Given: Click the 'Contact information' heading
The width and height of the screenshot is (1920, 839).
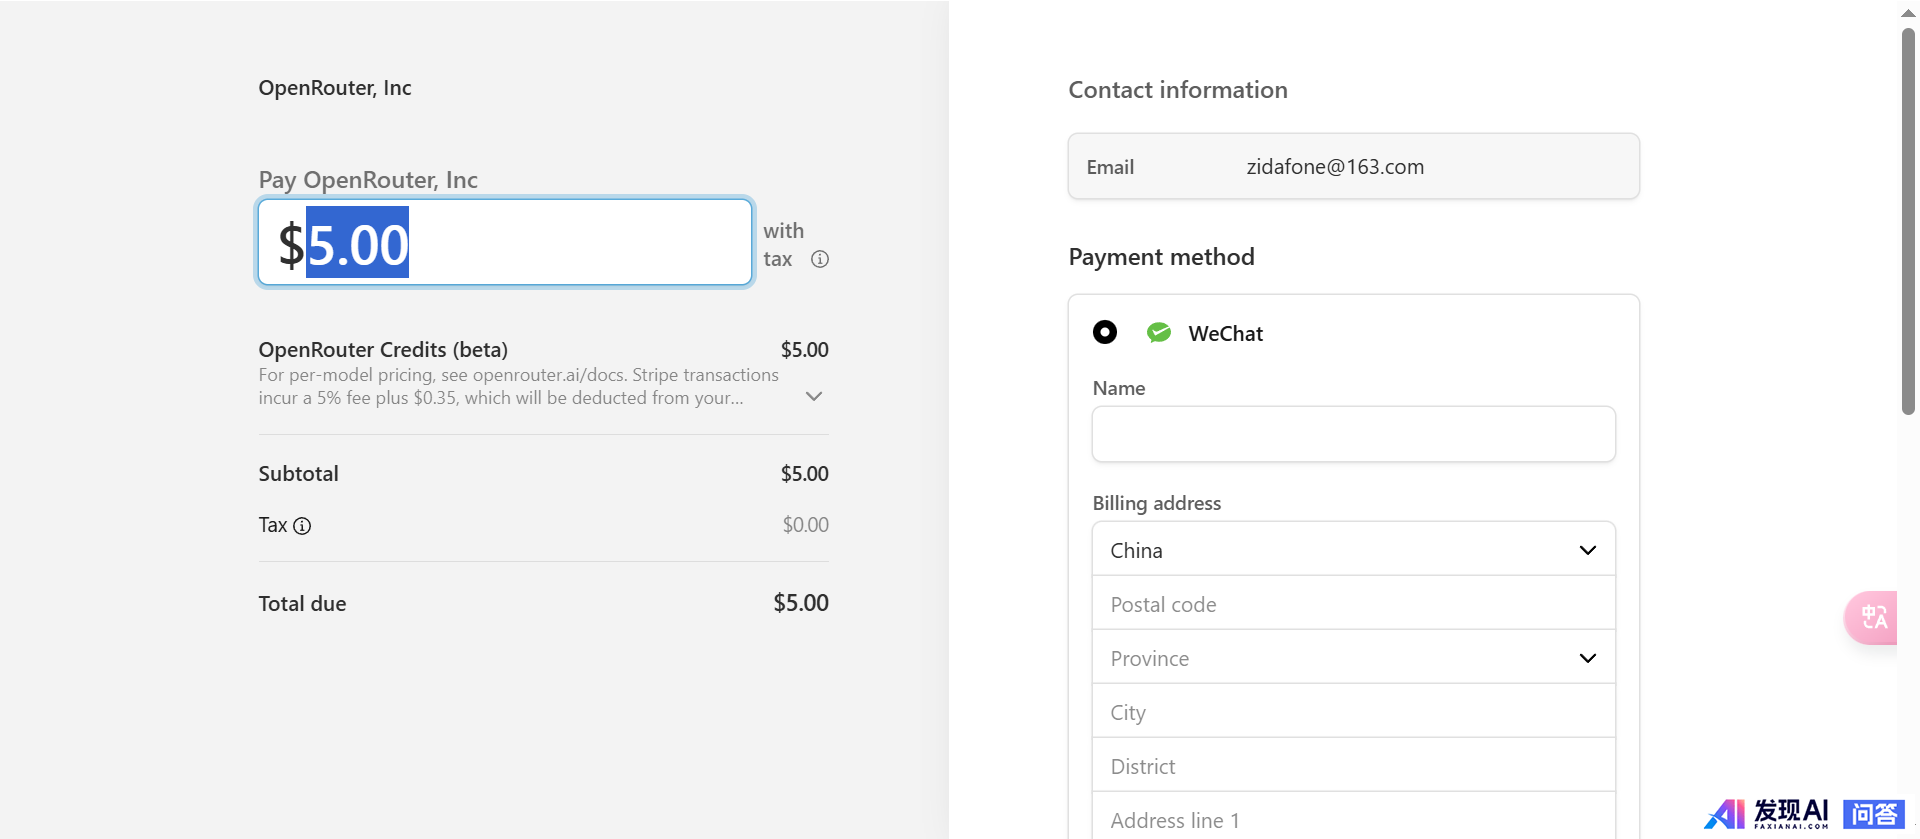Looking at the screenshot, I should point(1178,90).
